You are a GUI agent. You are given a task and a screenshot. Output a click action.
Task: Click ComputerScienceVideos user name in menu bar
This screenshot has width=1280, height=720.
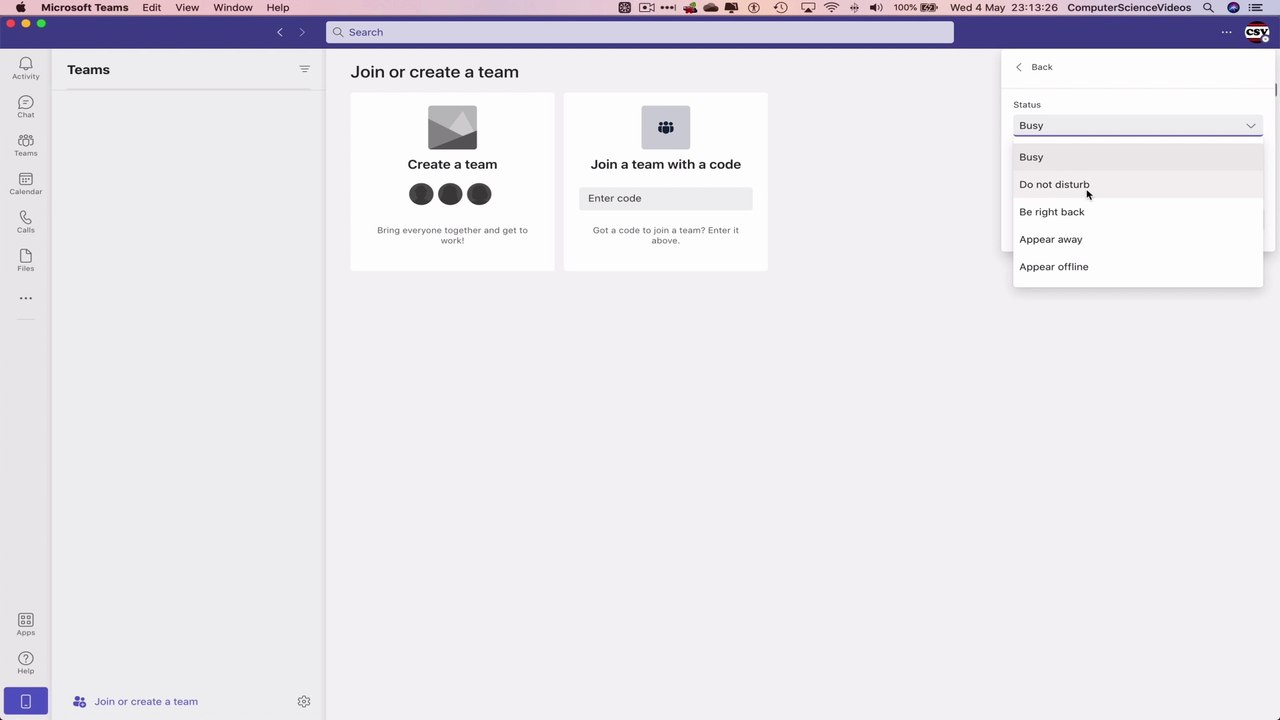pyautogui.click(x=1129, y=8)
